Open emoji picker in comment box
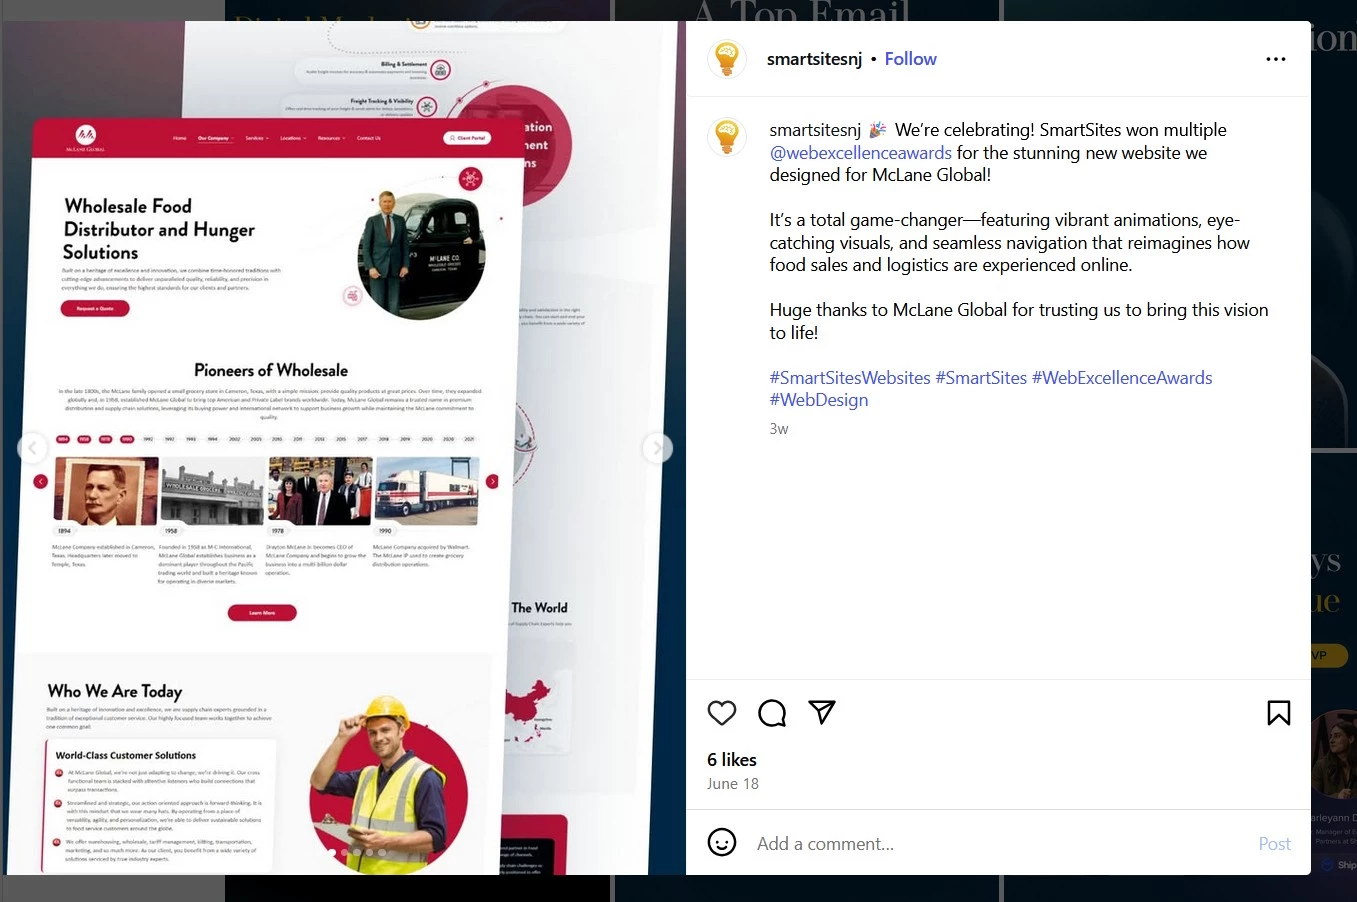The width and height of the screenshot is (1357, 902). pos(722,843)
